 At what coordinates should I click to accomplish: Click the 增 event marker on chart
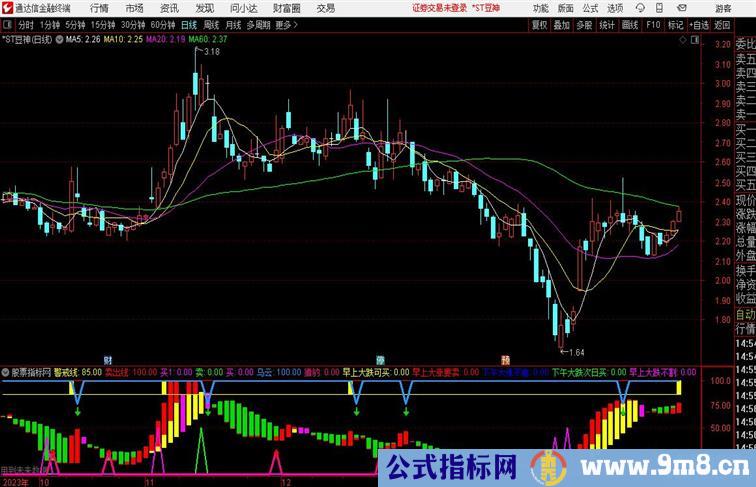(x=380, y=358)
